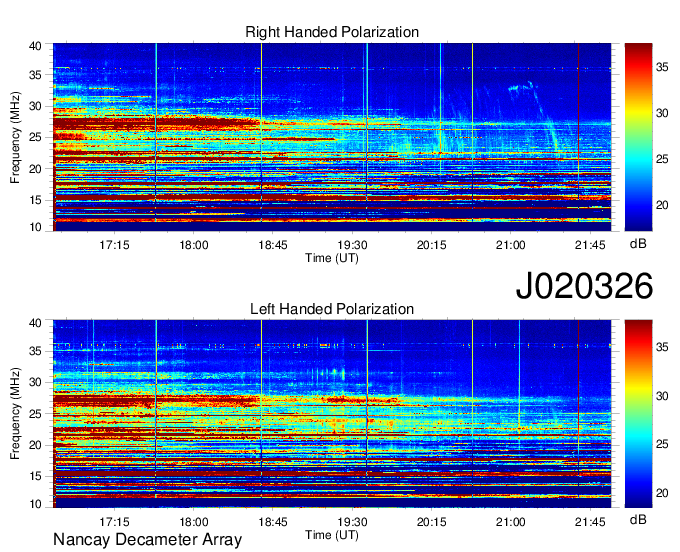
Task: Click the Left Handed Polarization spectrogram image
Action: pyautogui.click(x=332, y=414)
